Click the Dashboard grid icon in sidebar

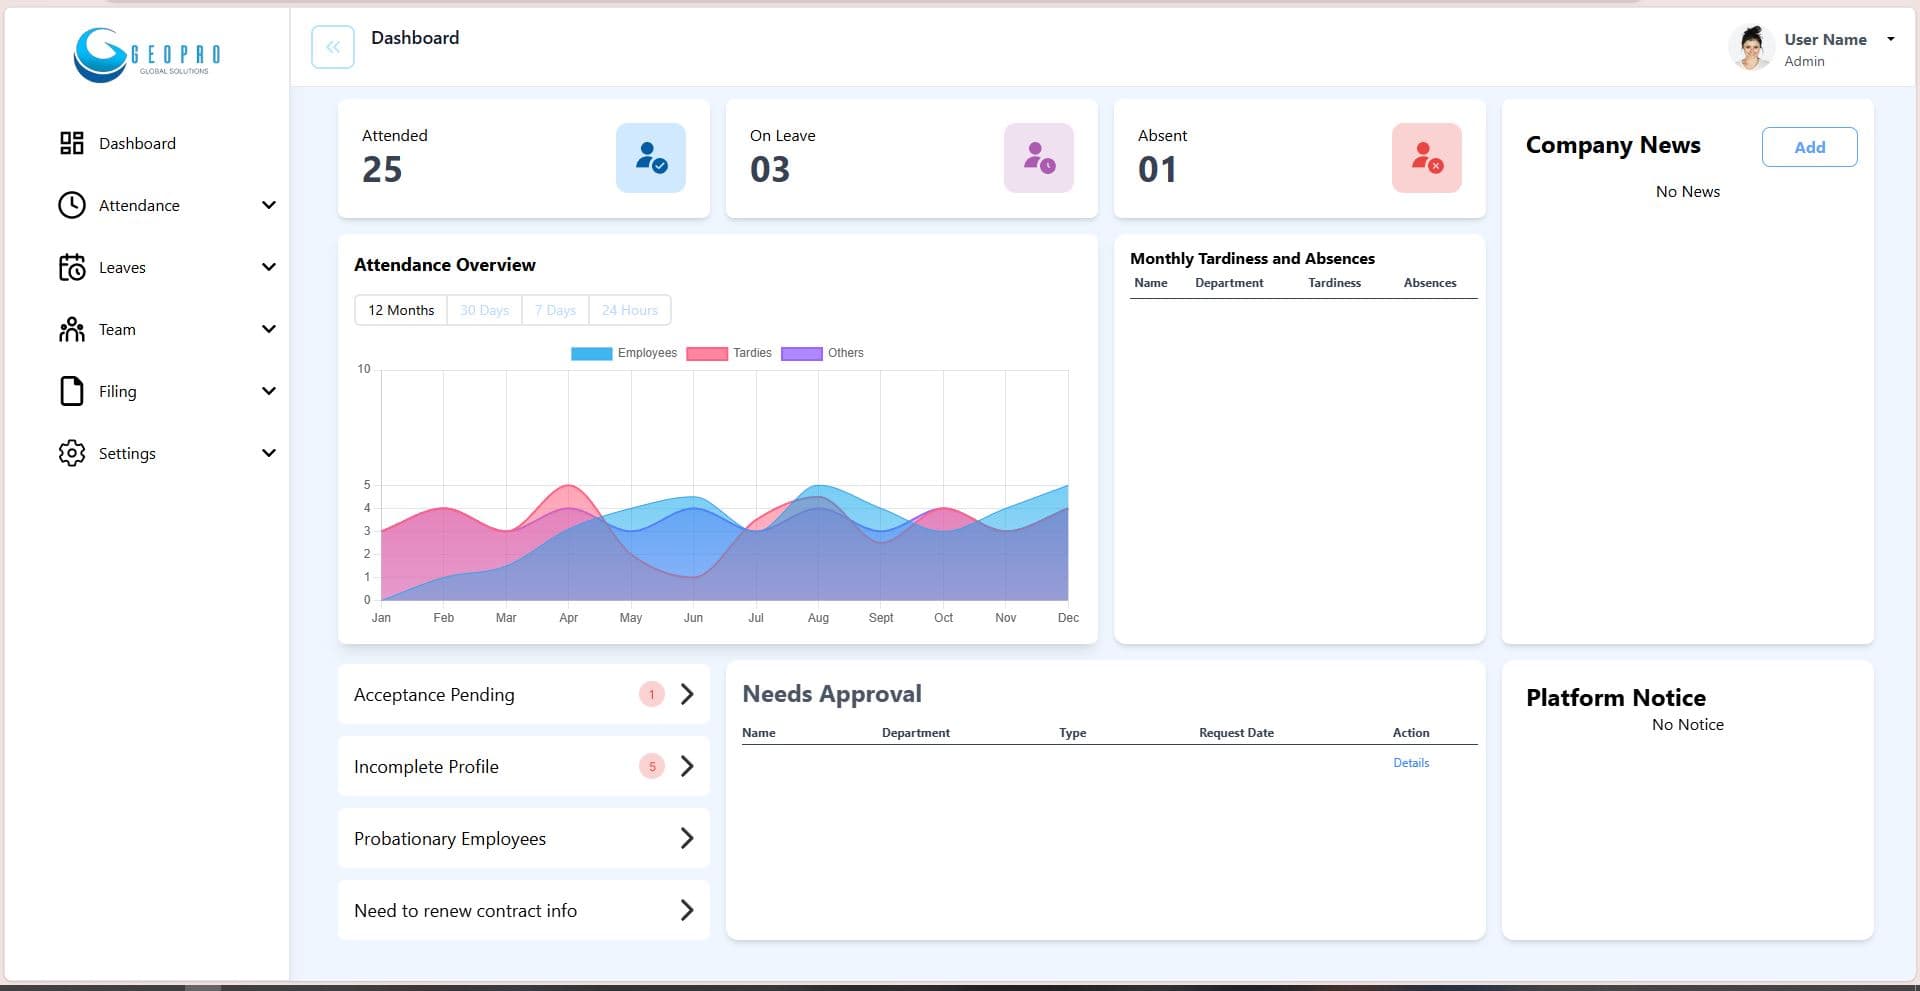point(71,143)
